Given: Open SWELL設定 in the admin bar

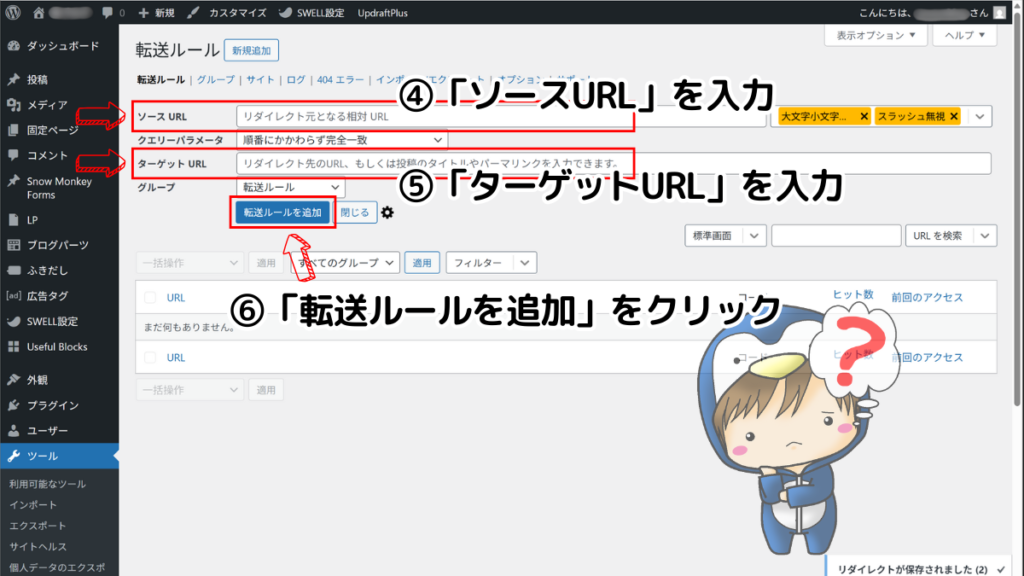Looking at the screenshot, I should (312, 12).
